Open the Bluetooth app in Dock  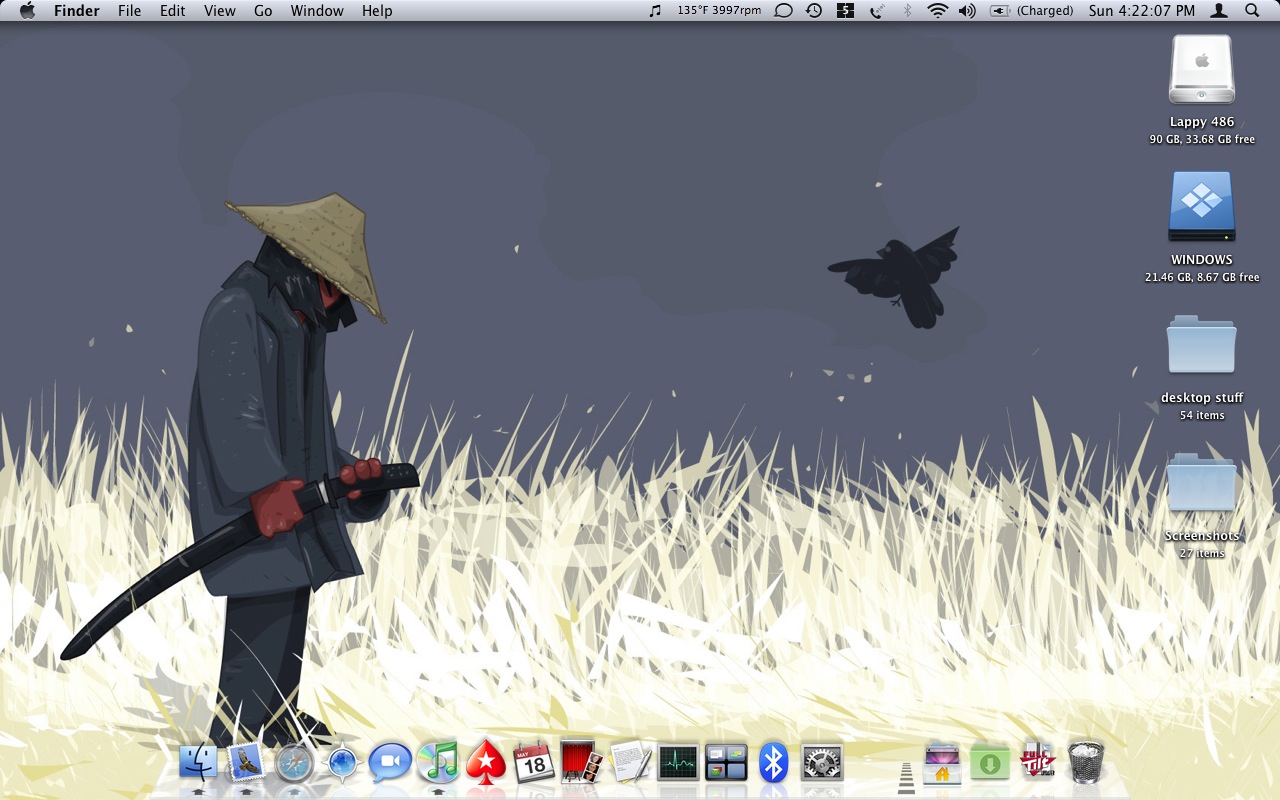(x=773, y=763)
